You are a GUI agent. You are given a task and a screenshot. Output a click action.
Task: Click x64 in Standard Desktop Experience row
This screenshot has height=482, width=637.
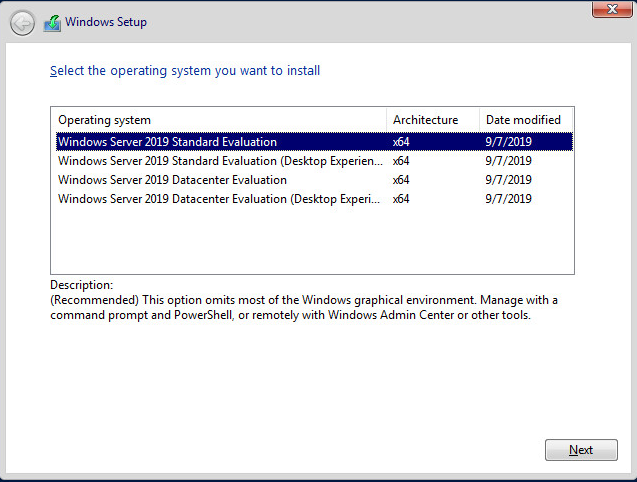pos(401,161)
